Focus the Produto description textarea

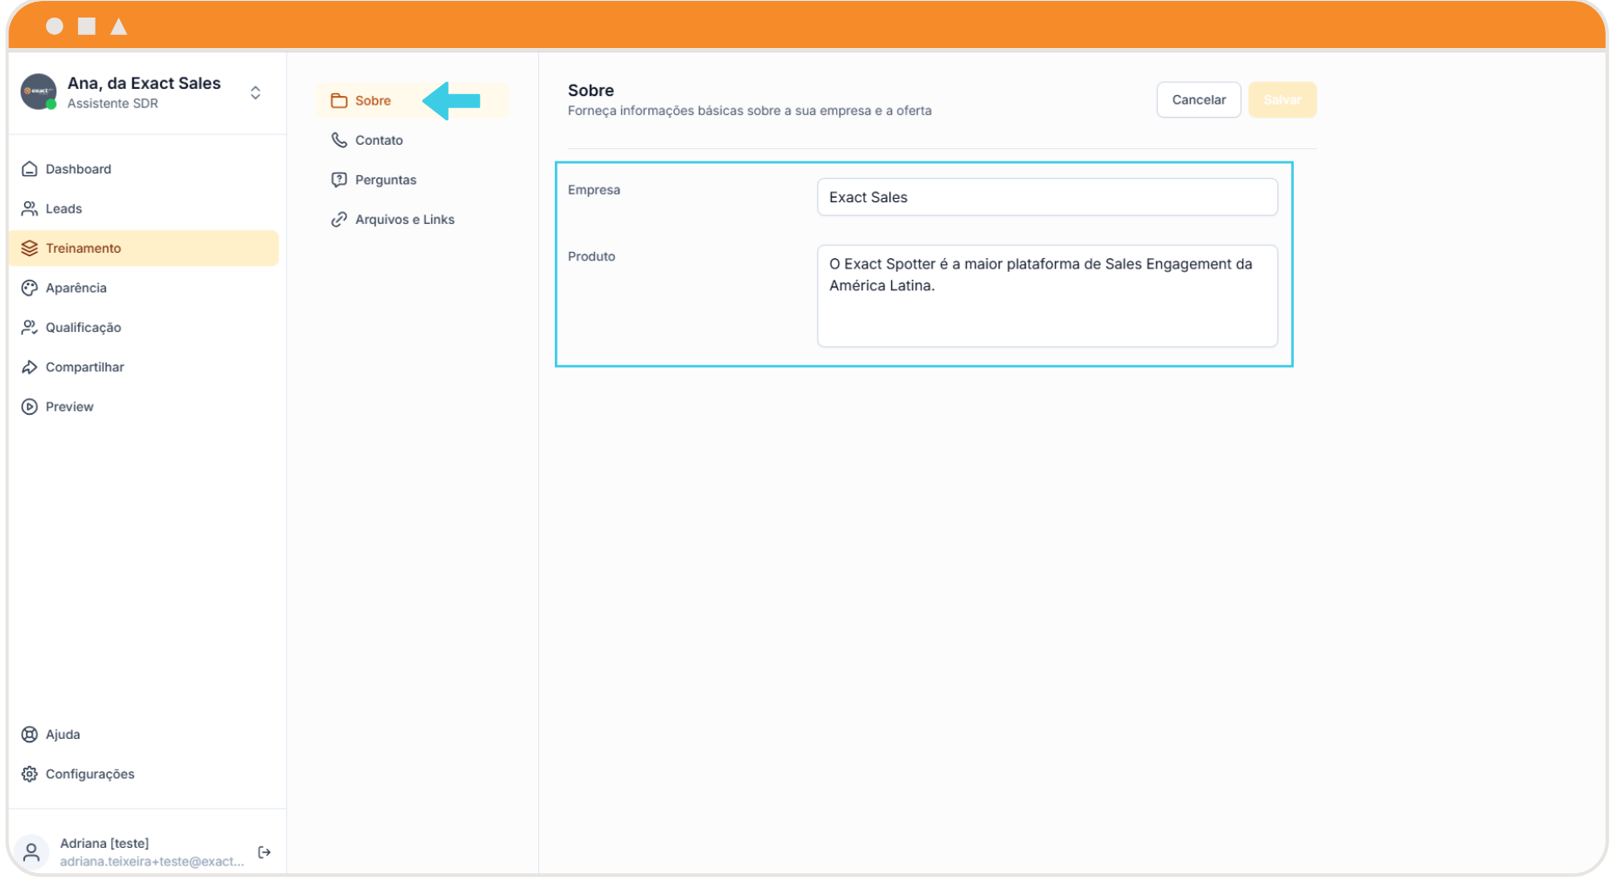[1047, 296]
